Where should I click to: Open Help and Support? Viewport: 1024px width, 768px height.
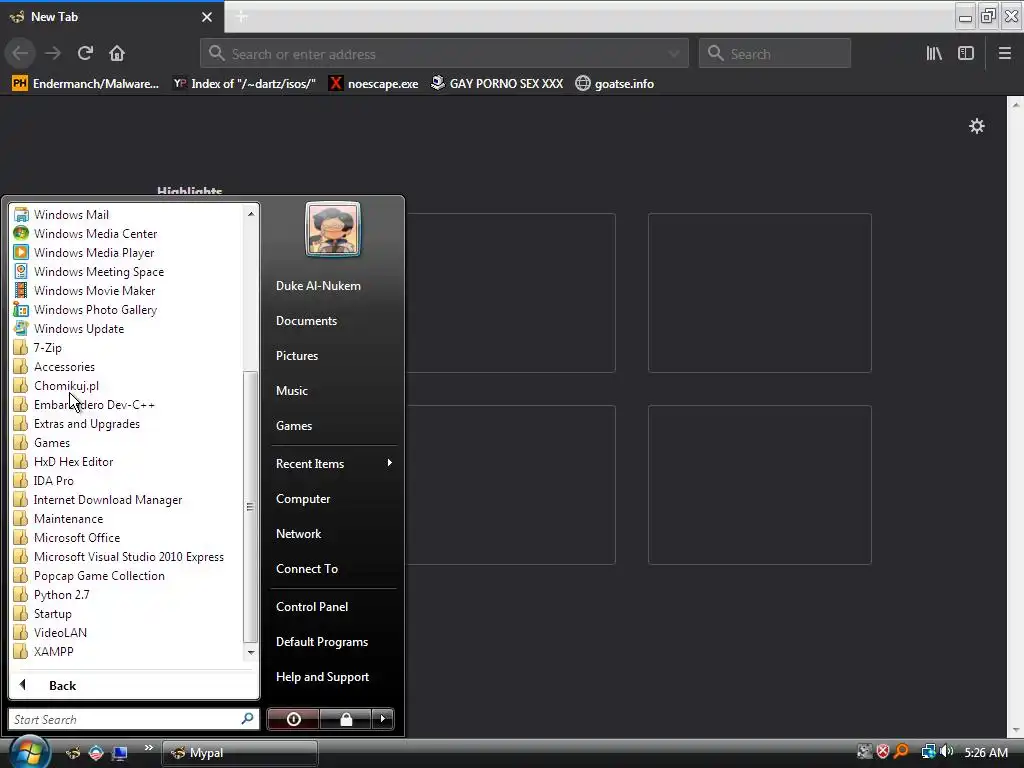coord(322,677)
